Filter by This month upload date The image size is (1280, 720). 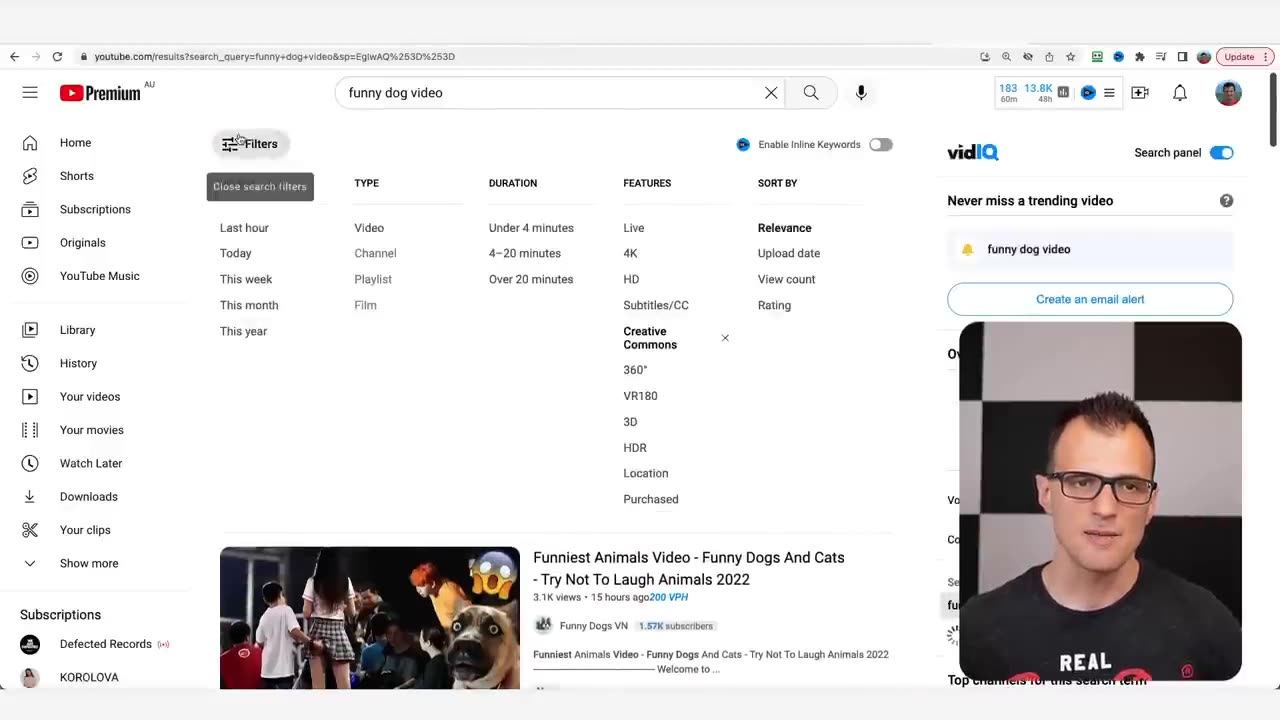pos(249,306)
